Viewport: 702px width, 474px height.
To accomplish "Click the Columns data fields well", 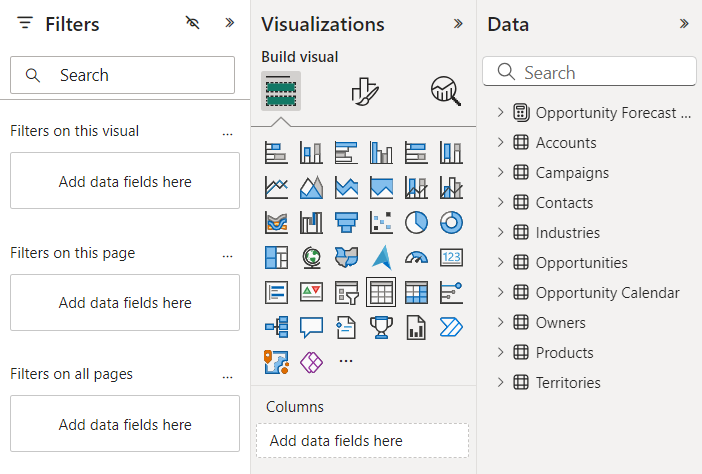I will point(362,440).
